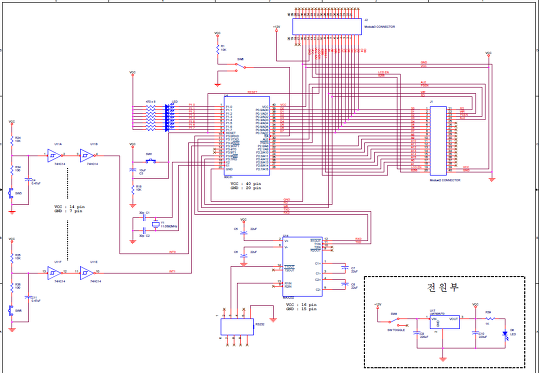Select resistor R1 10K near top
Screen dimensions: 540x373
pyautogui.click(x=218, y=49)
